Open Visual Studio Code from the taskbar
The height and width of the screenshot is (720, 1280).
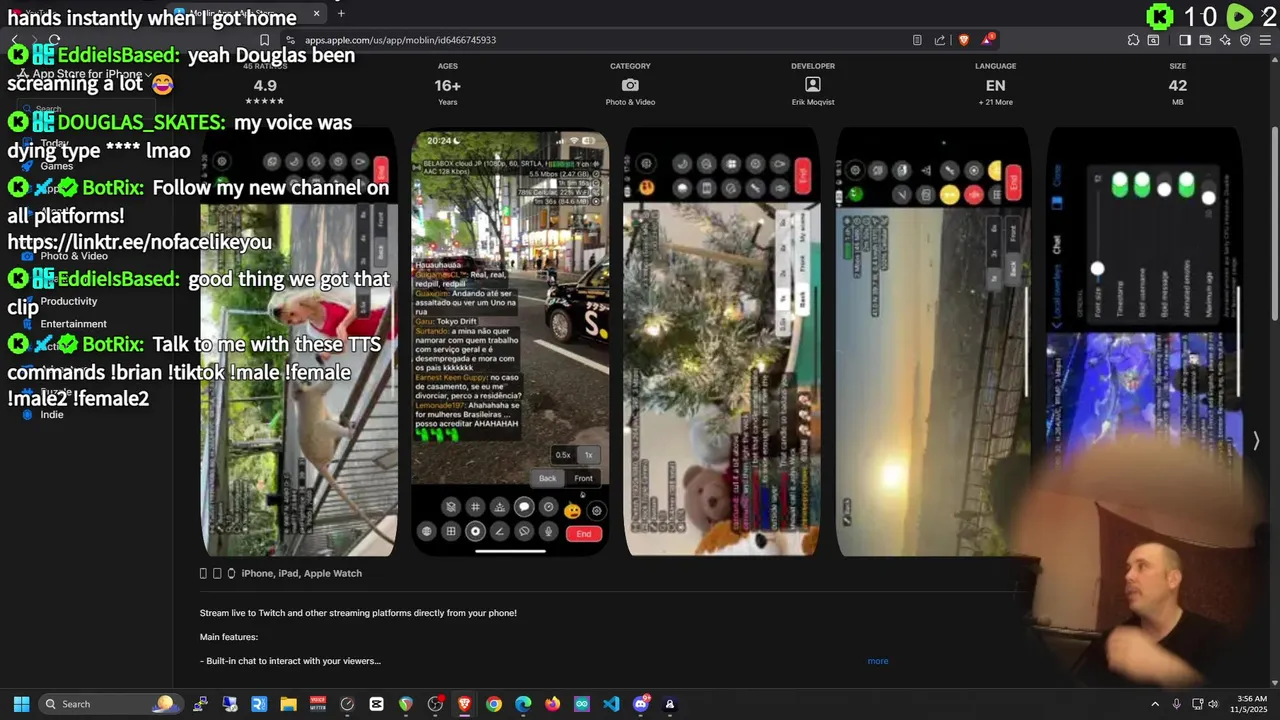click(611, 704)
